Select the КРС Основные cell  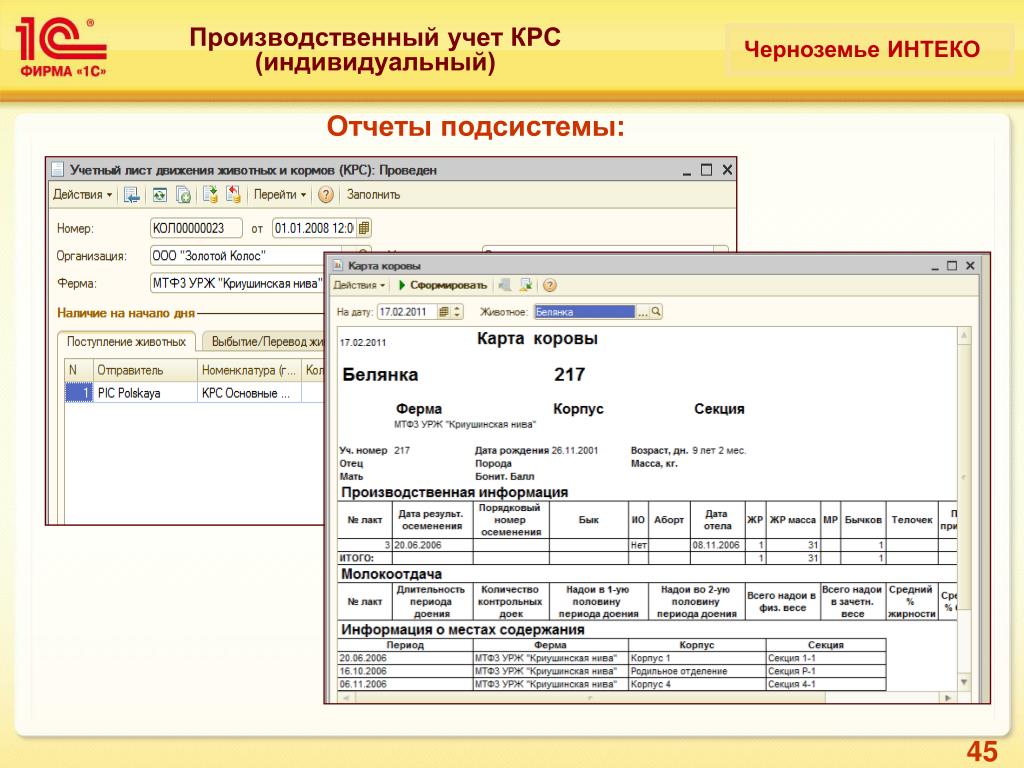pos(249,393)
